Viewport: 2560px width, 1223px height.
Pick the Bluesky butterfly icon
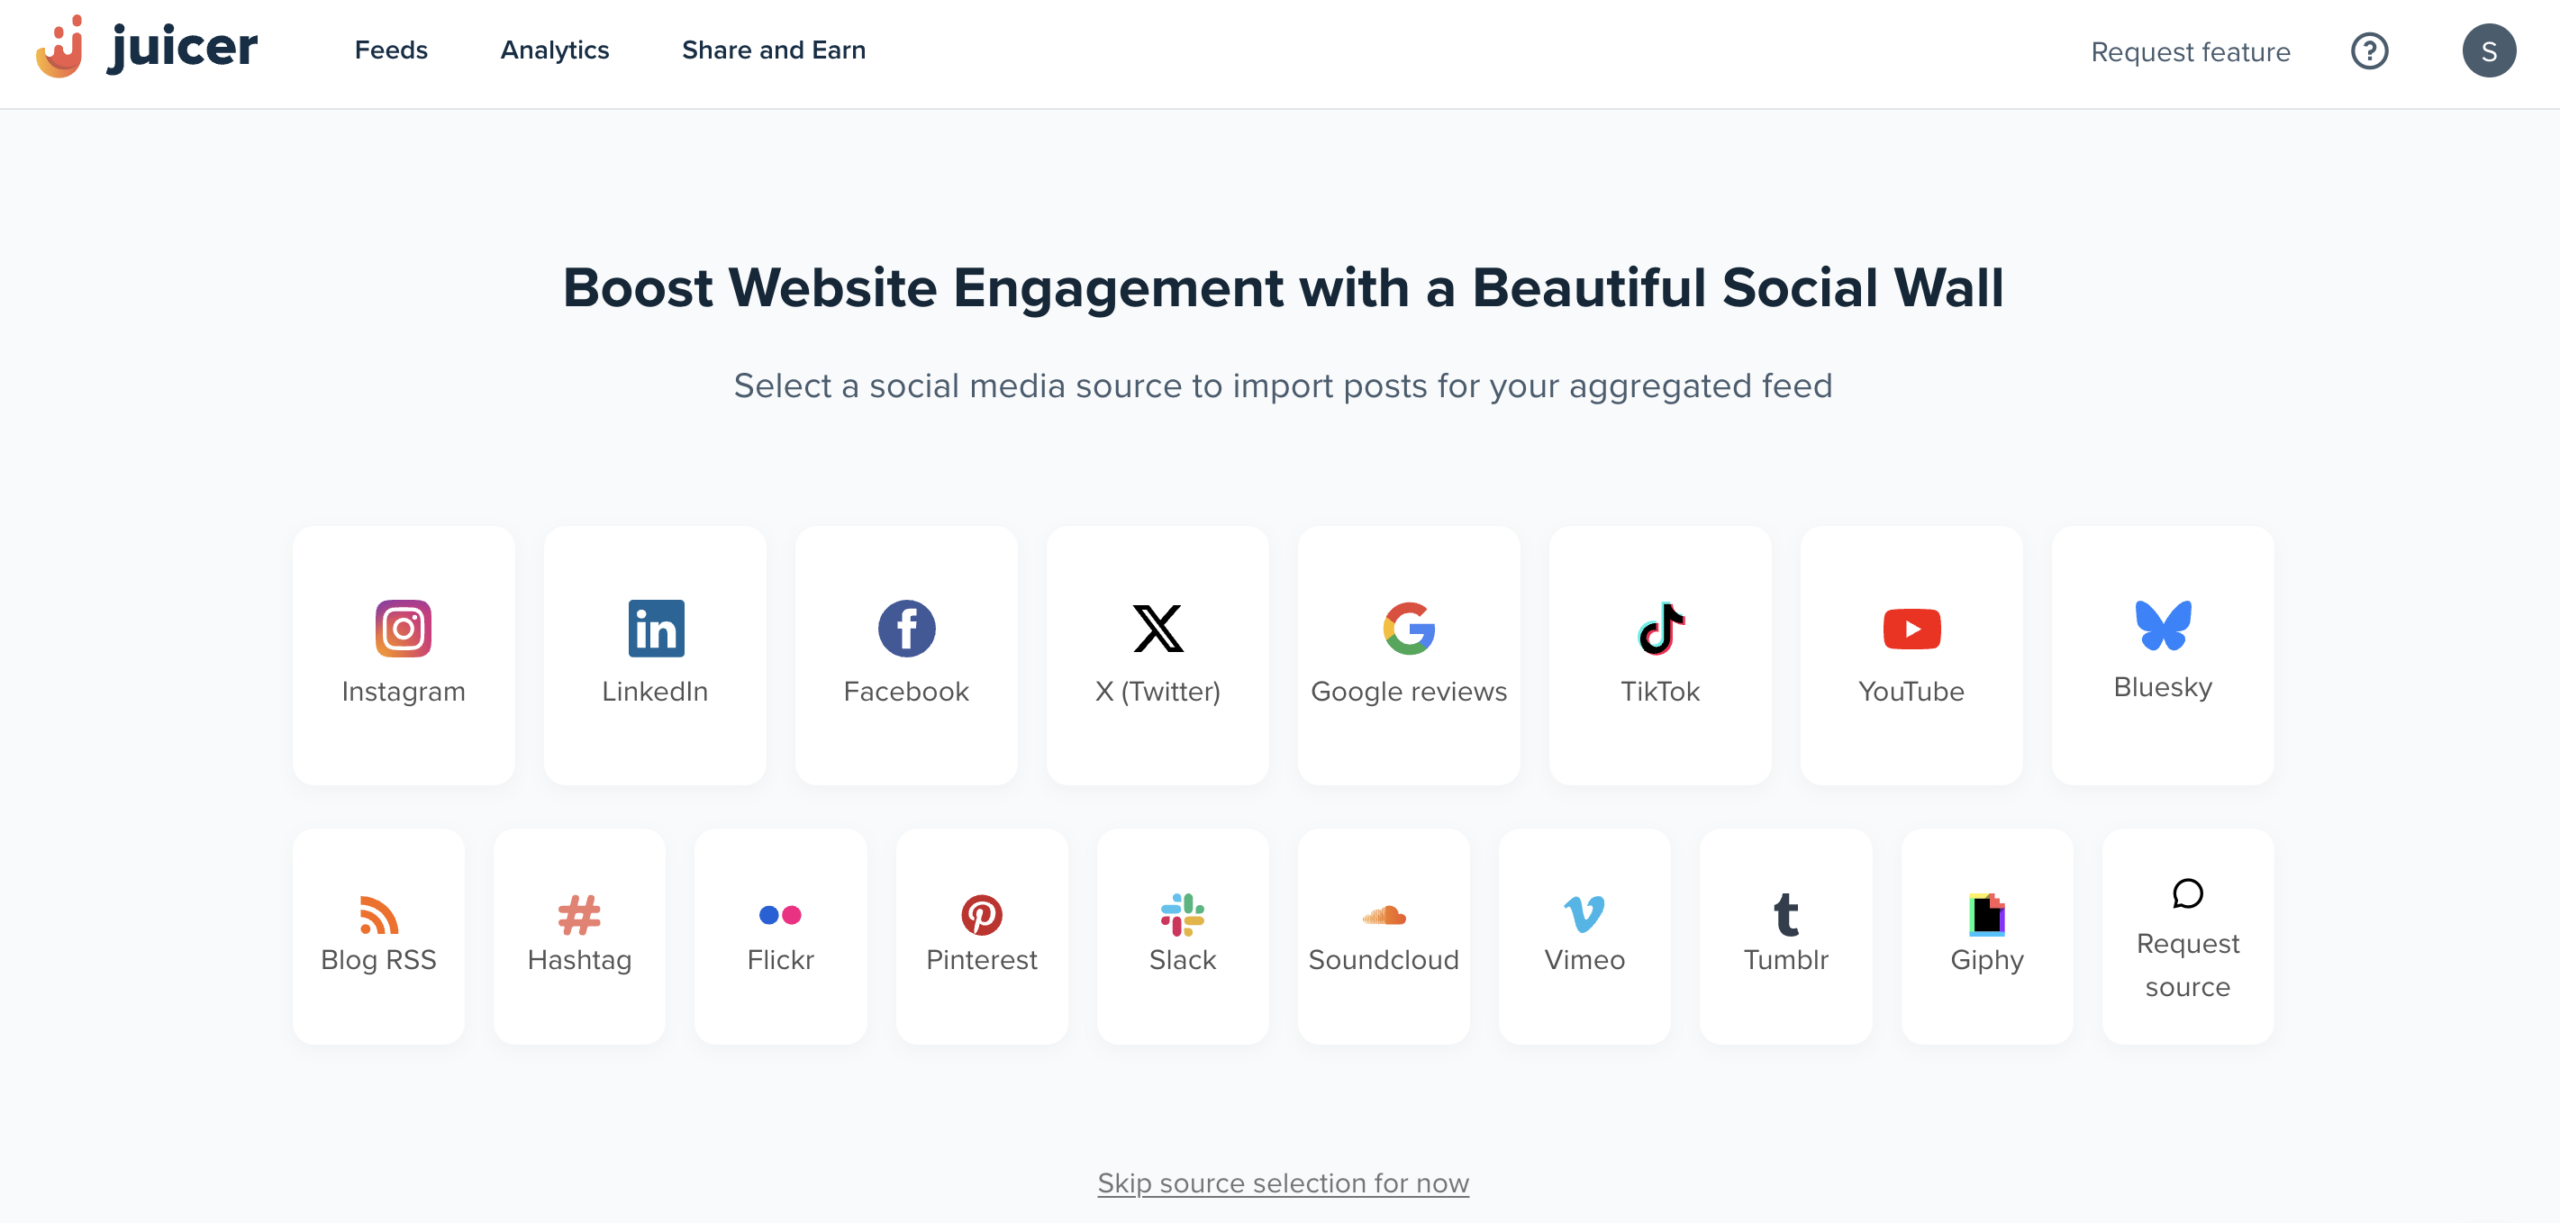click(2162, 625)
